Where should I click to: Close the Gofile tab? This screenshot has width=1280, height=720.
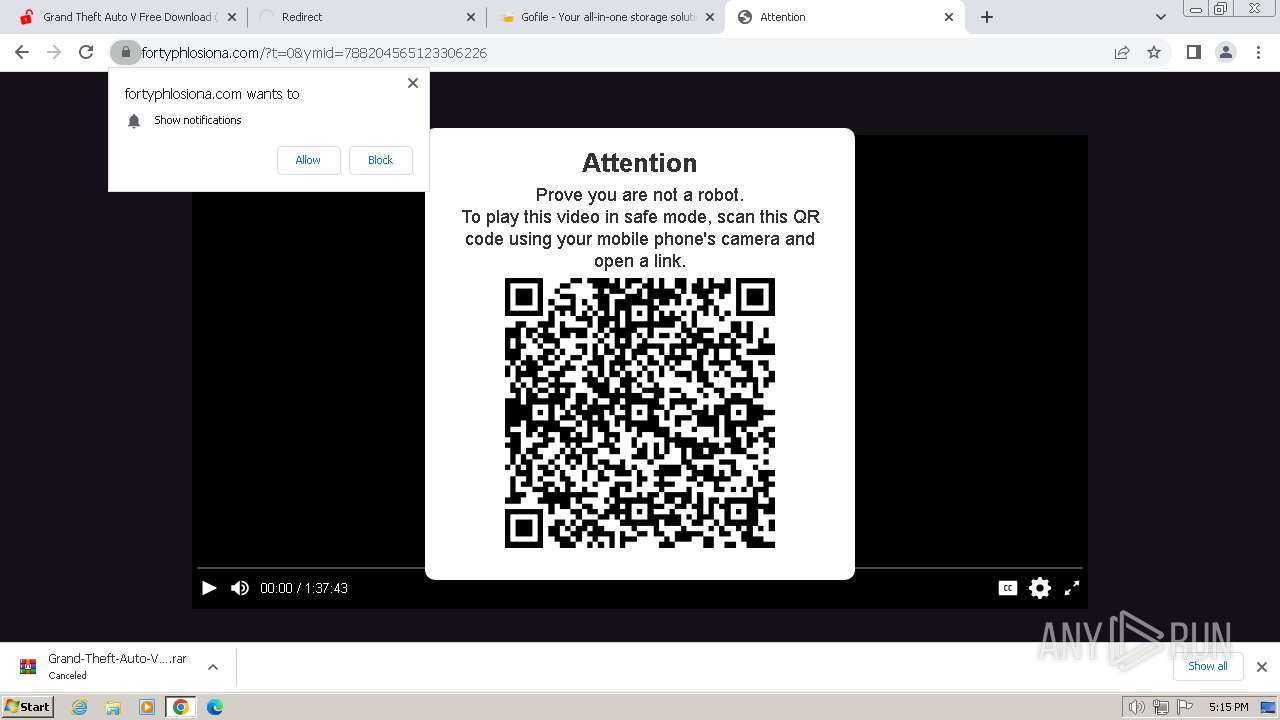(x=710, y=17)
